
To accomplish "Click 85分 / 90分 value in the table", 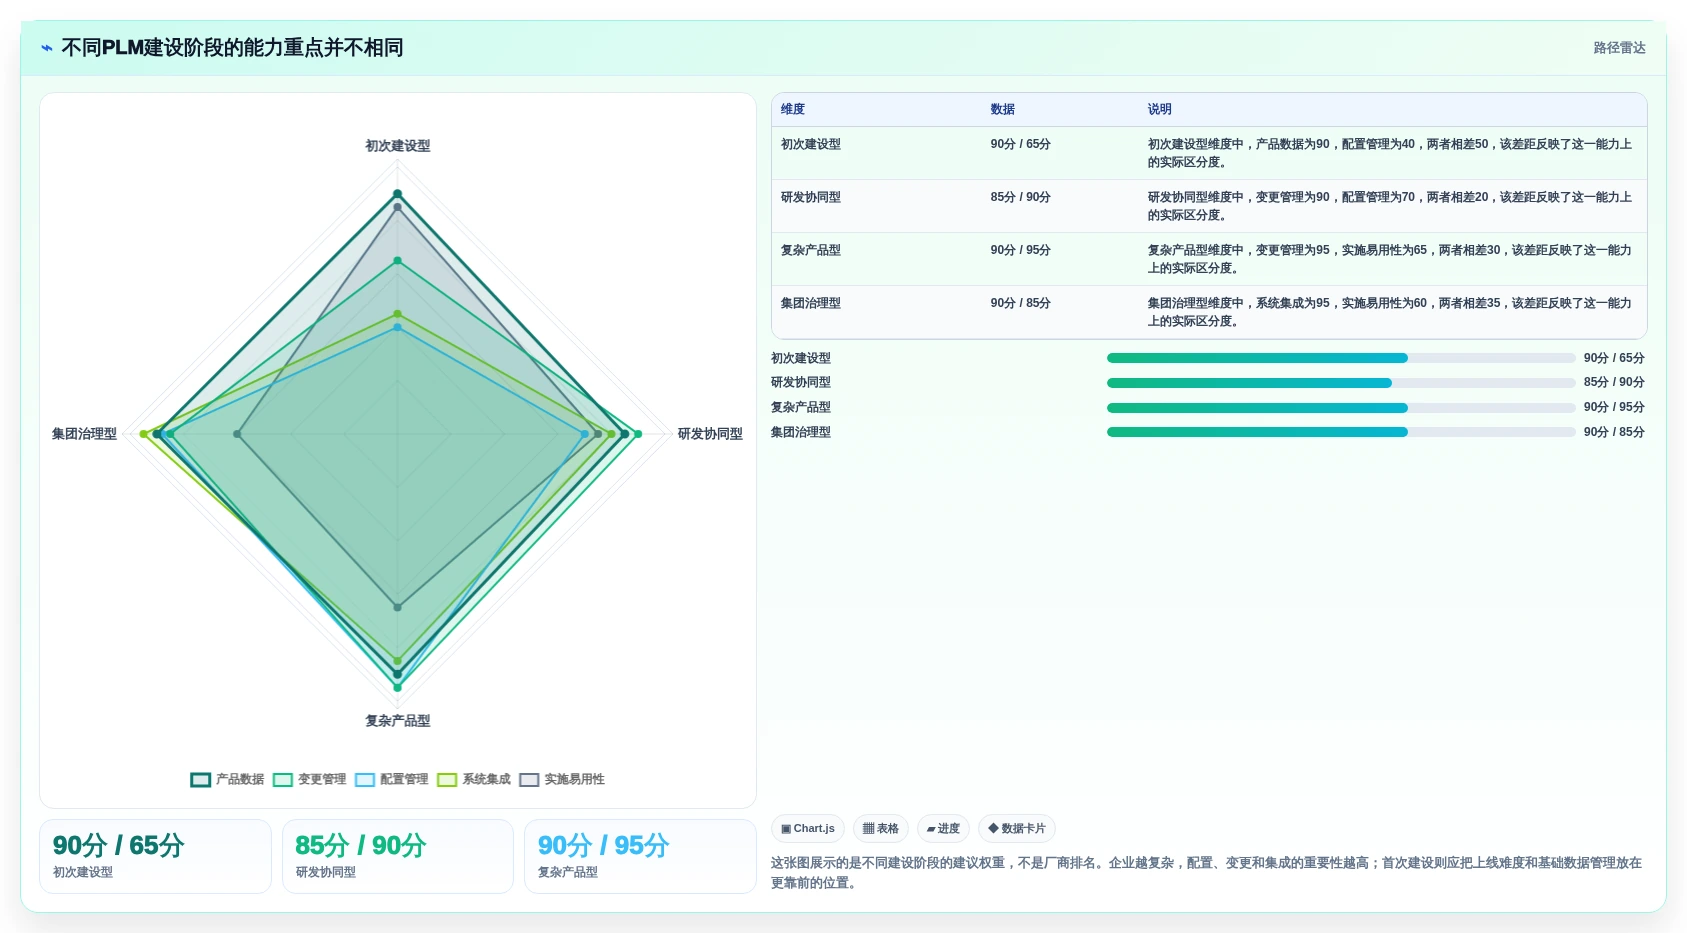I will point(1021,197).
